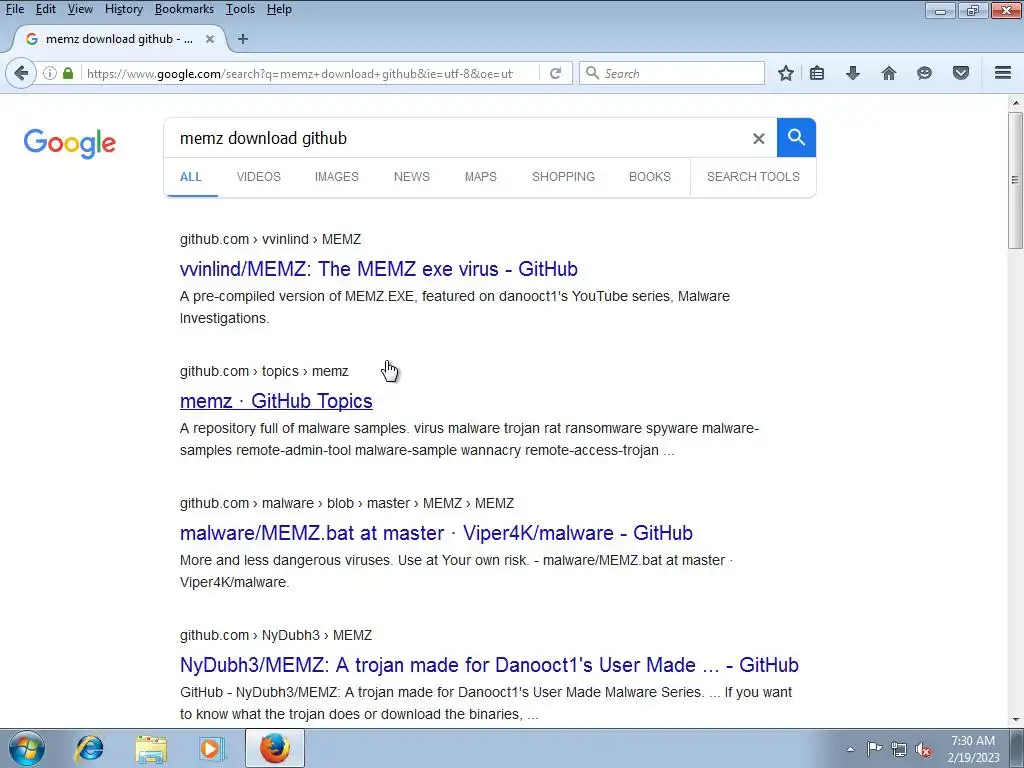Open the File menu
The height and width of the screenshot is (768, 1024).
point(14,9)
